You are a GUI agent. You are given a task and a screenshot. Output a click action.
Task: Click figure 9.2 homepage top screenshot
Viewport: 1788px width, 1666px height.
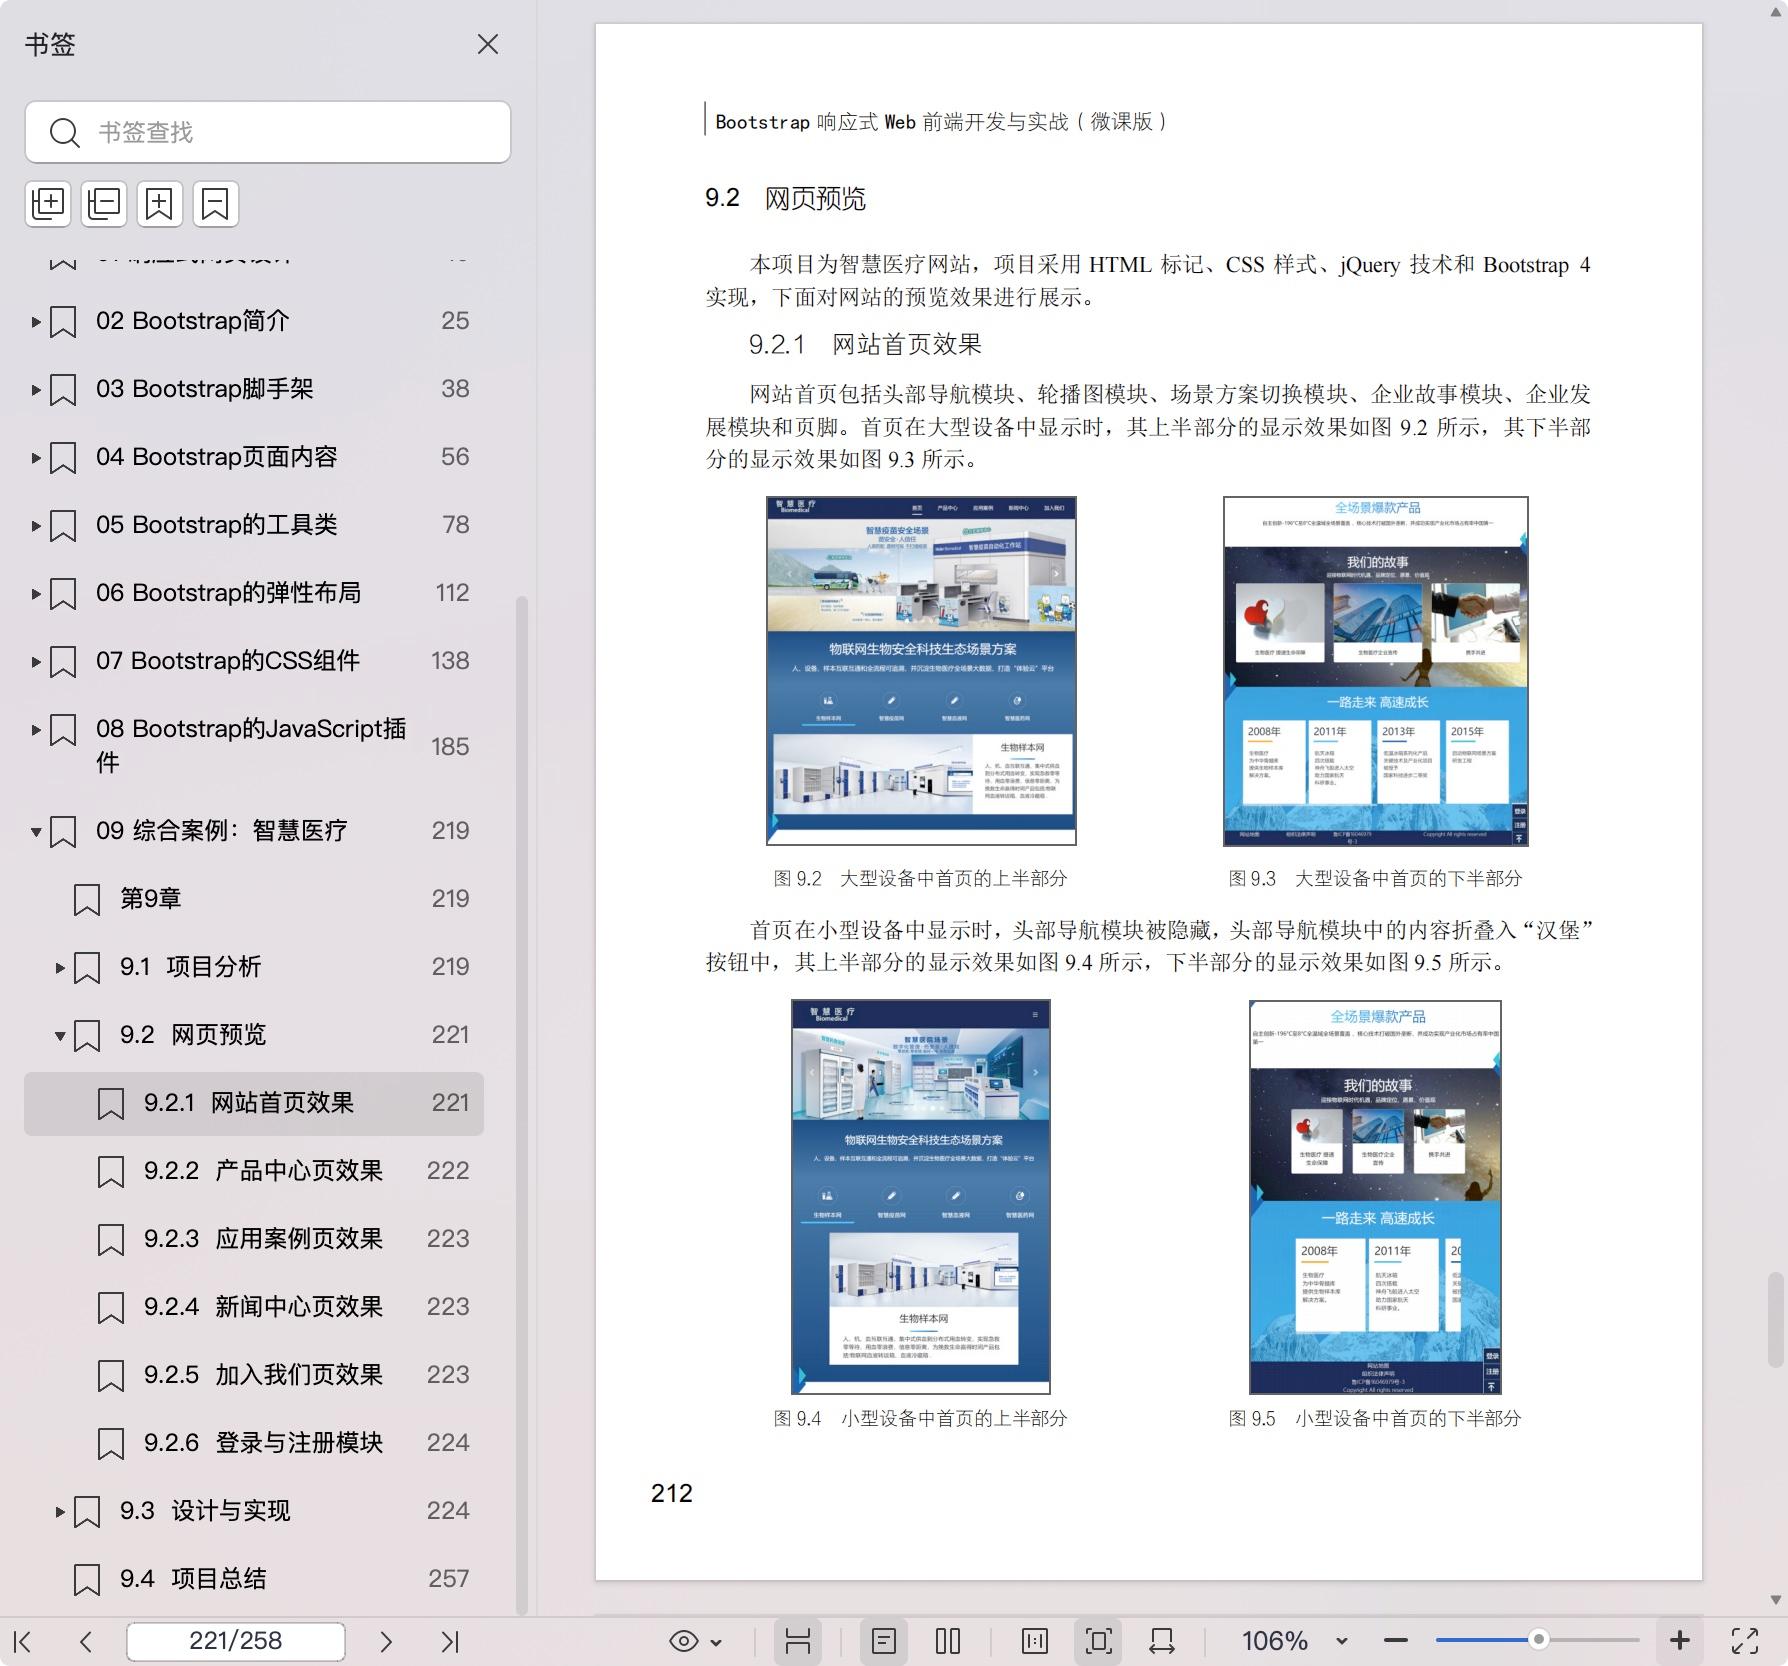921,671
